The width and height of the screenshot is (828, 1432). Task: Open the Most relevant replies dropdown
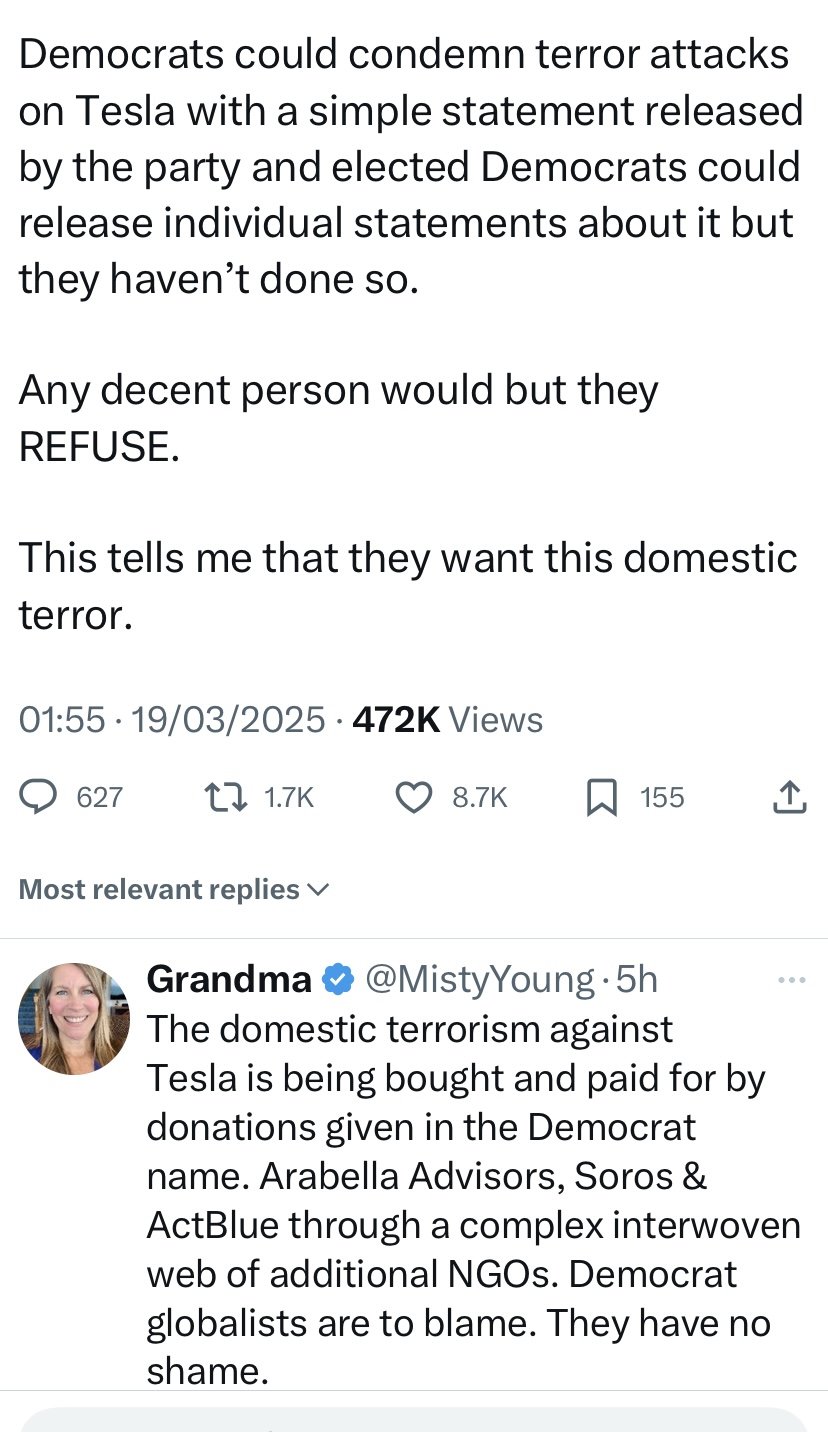[x=174, y=889]
